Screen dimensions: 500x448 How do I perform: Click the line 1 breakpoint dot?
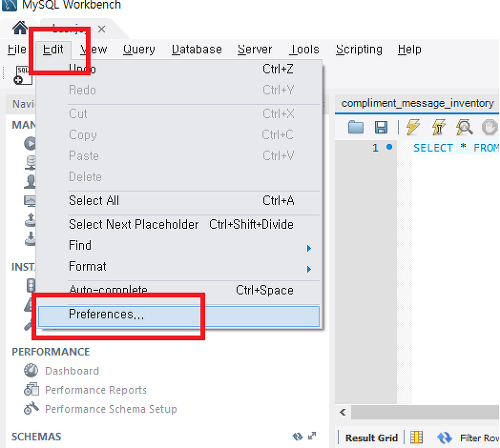click(x=389, y=147)
